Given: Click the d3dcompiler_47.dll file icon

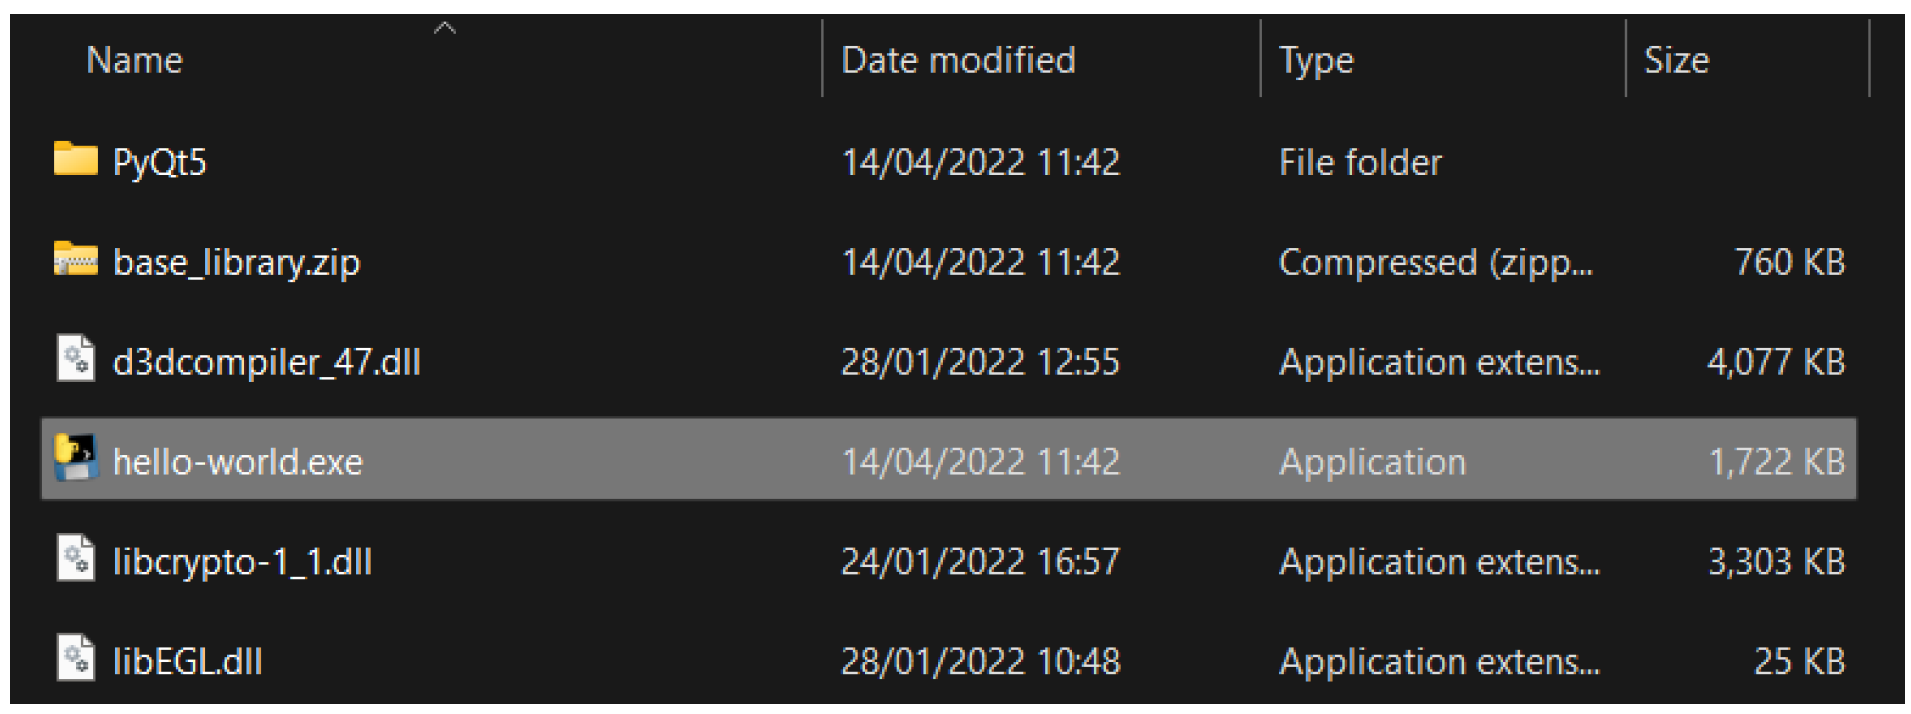Looking at the screenshot, I should click(x=75, y=360).
